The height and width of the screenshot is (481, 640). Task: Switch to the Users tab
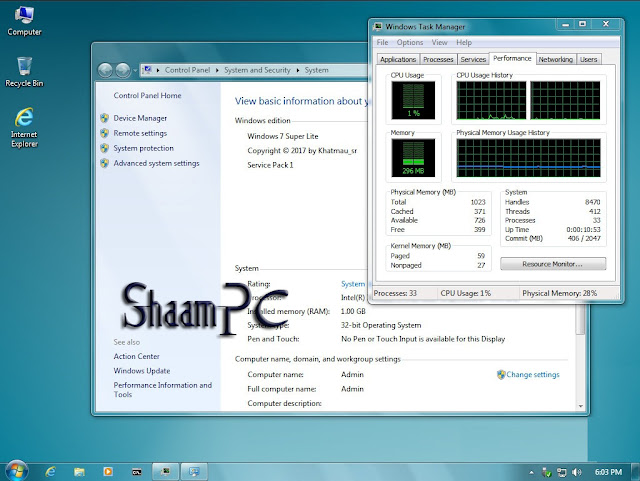pyautogui.click(x=589, y=59)
